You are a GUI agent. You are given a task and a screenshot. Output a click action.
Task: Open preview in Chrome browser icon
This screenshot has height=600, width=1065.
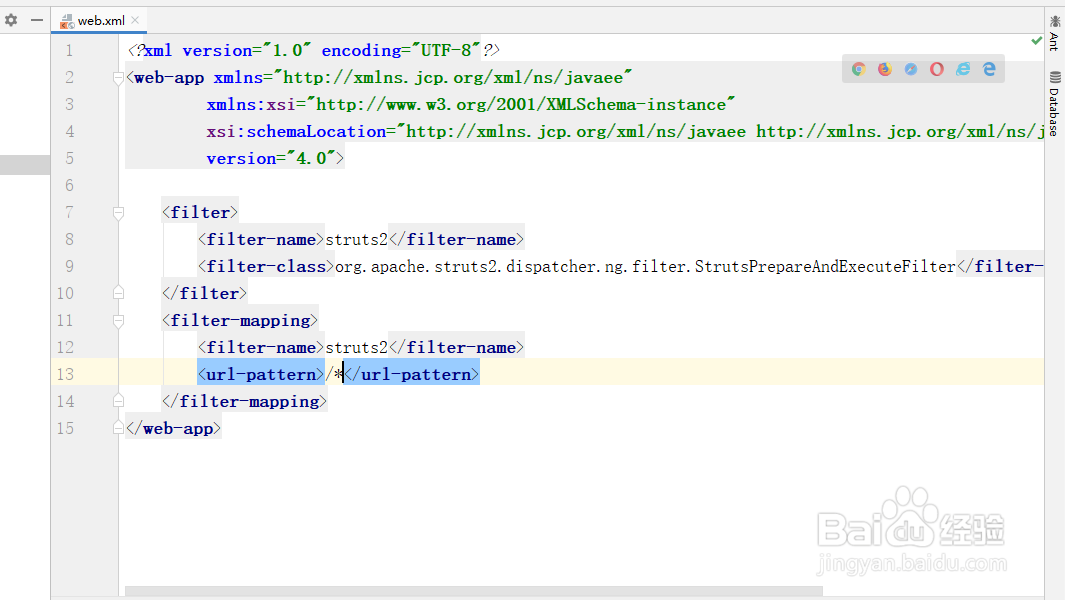click(x=859, y=69)
